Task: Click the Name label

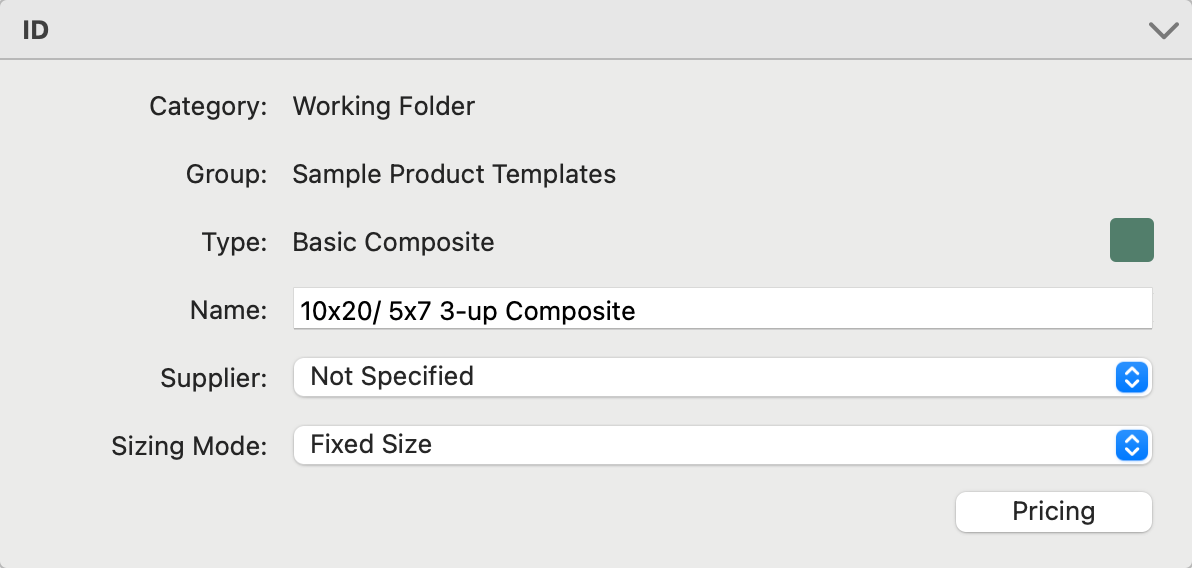Action: (228, 310)
